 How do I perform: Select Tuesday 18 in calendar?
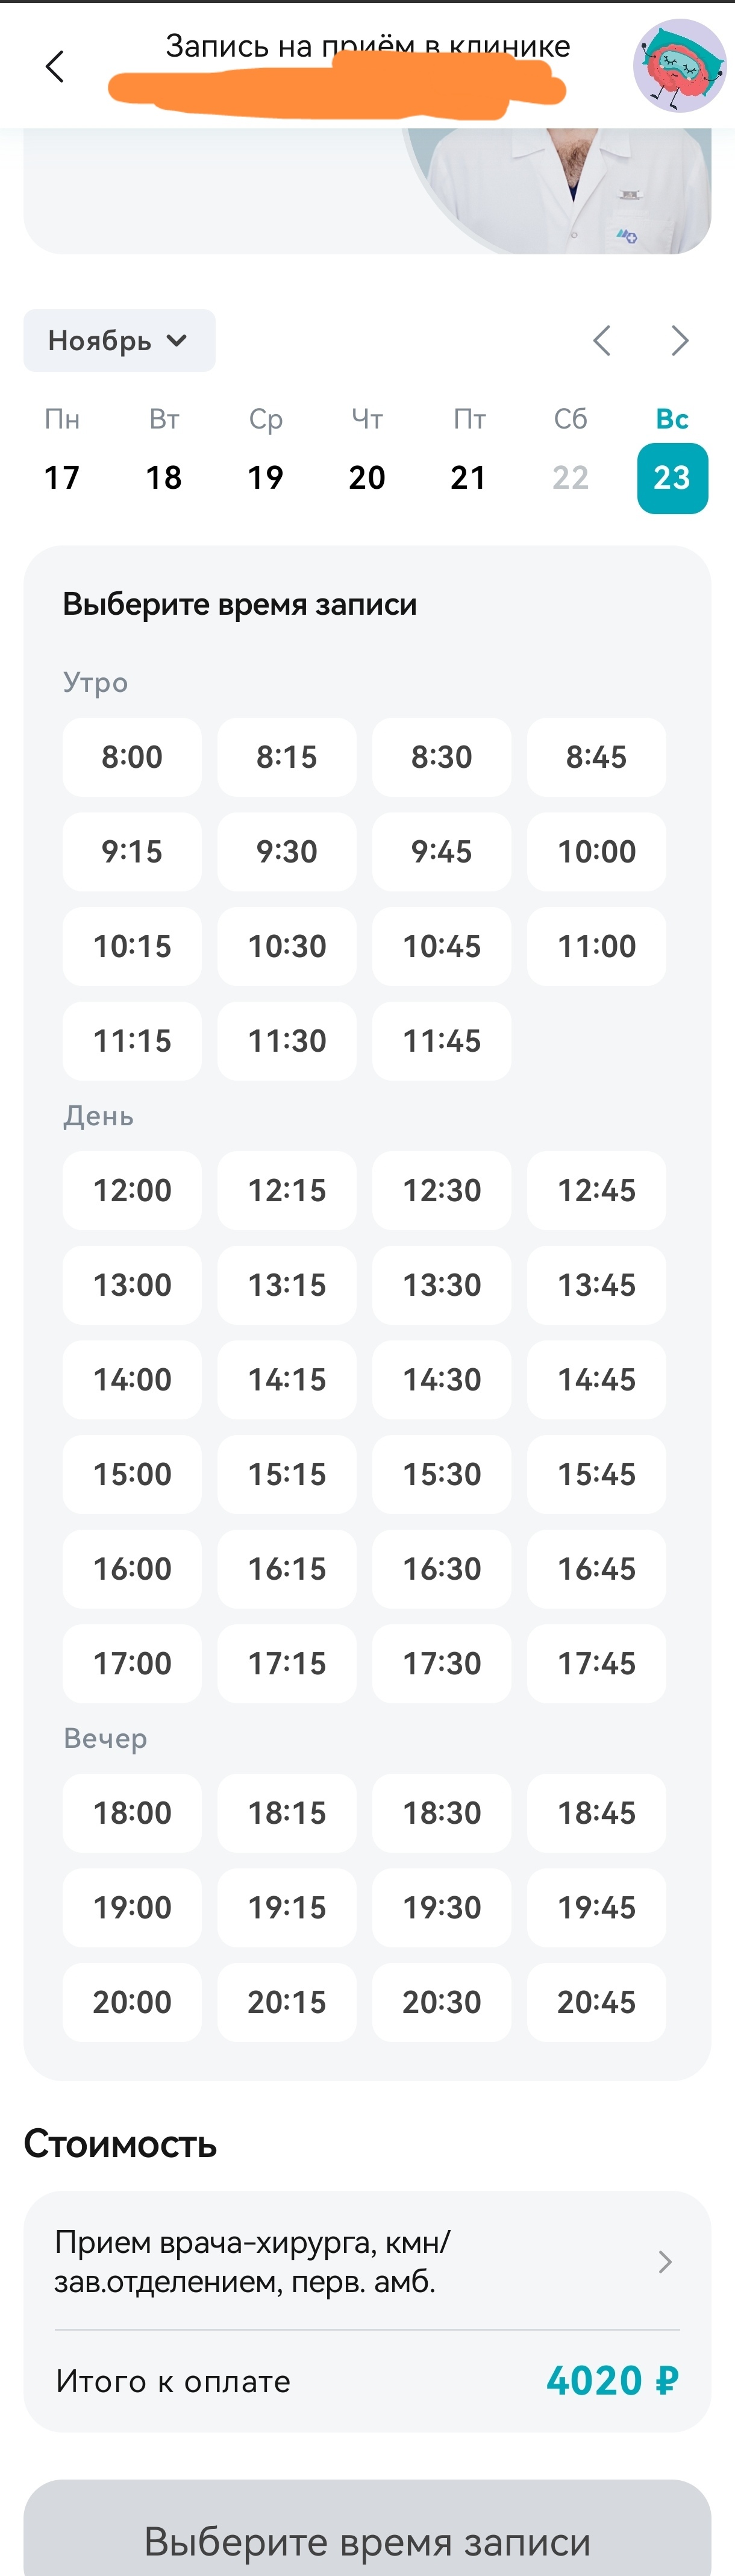tap(164, 477)
